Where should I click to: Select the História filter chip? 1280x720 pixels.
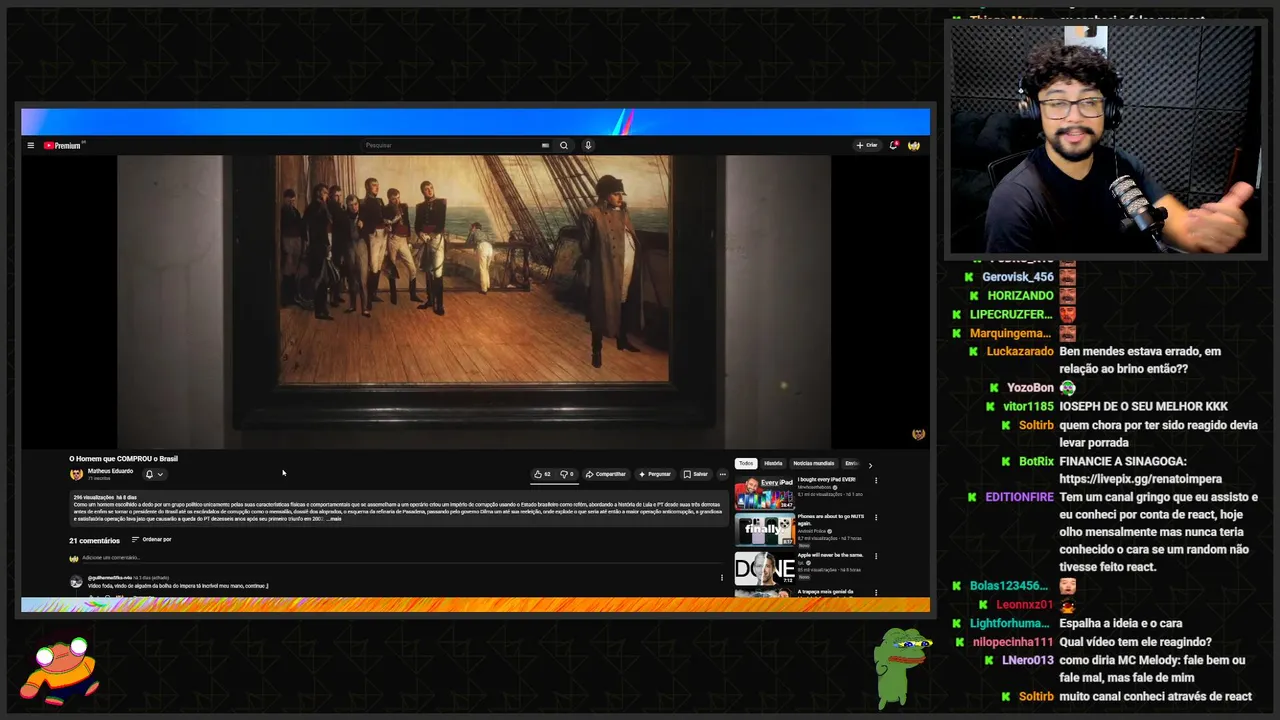(x=773, y=464)
